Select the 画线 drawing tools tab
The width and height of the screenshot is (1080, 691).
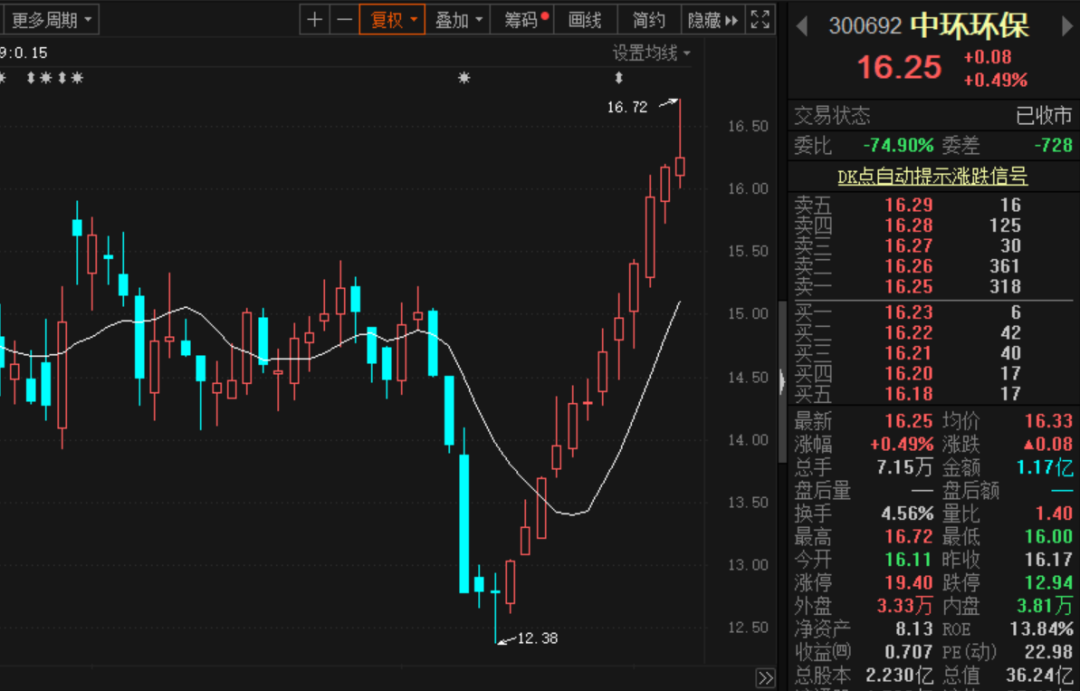585,19
